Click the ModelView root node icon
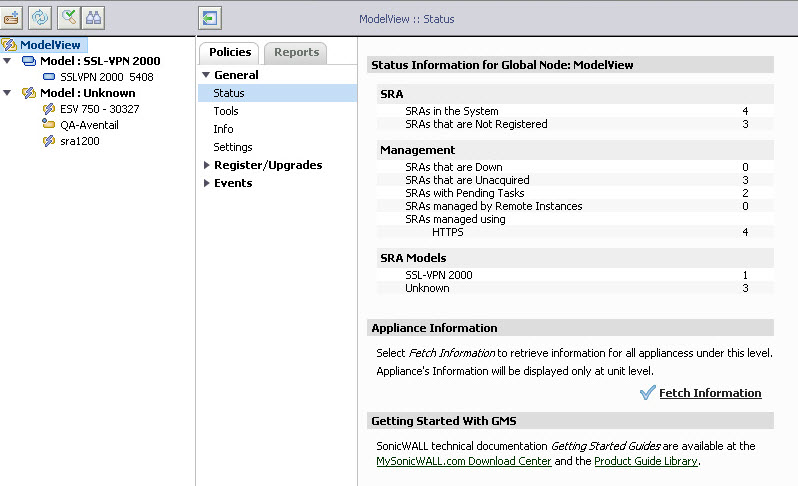The image size is (798, 486). (9, 45)
